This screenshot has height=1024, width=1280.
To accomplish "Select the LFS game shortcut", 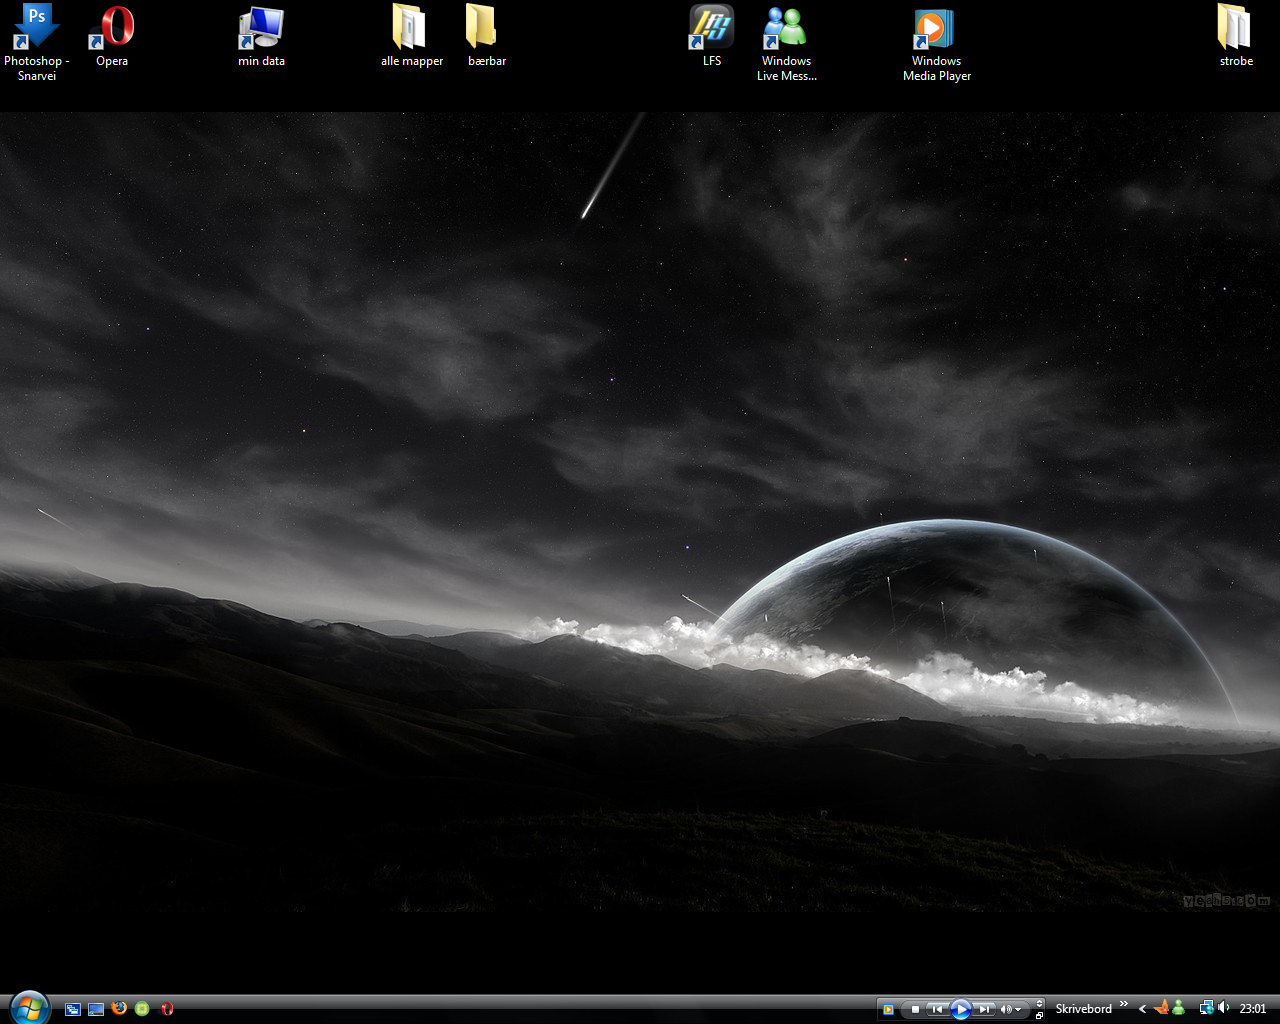I will 712,36.
